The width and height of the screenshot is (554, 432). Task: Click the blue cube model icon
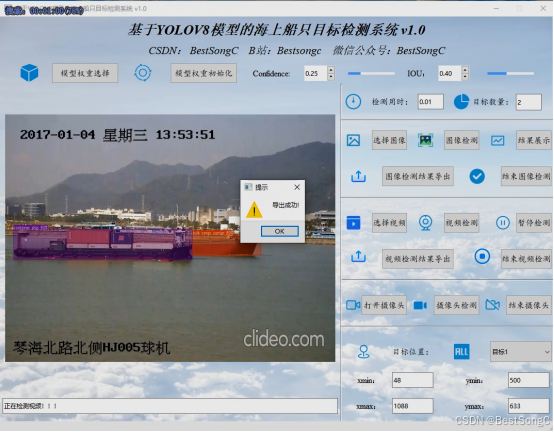29,73
